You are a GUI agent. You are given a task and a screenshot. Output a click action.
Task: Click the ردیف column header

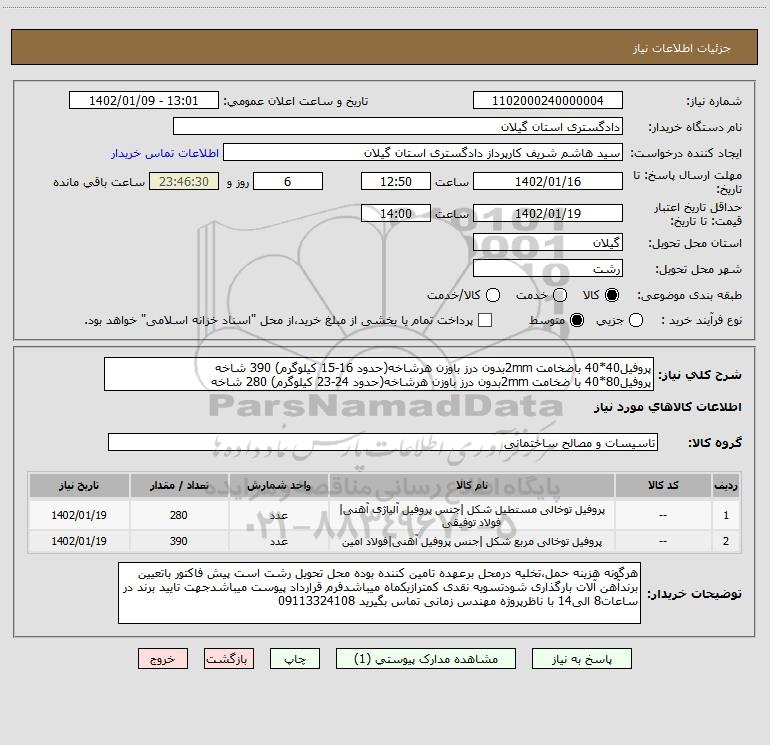point(726,485)
